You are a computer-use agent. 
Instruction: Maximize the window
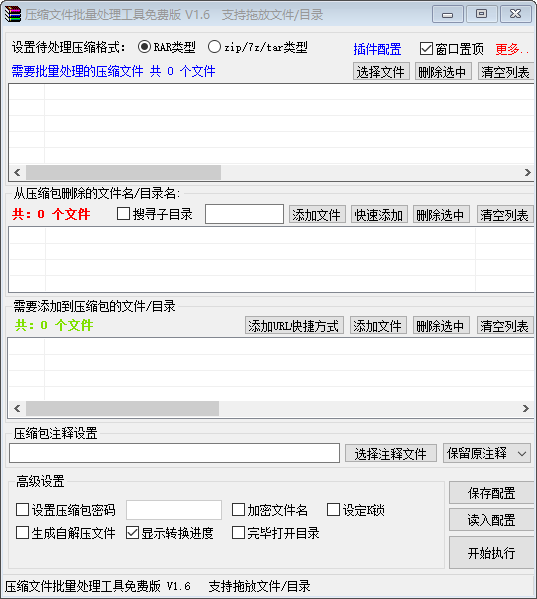pyautogui.click(x=481, y=15)
